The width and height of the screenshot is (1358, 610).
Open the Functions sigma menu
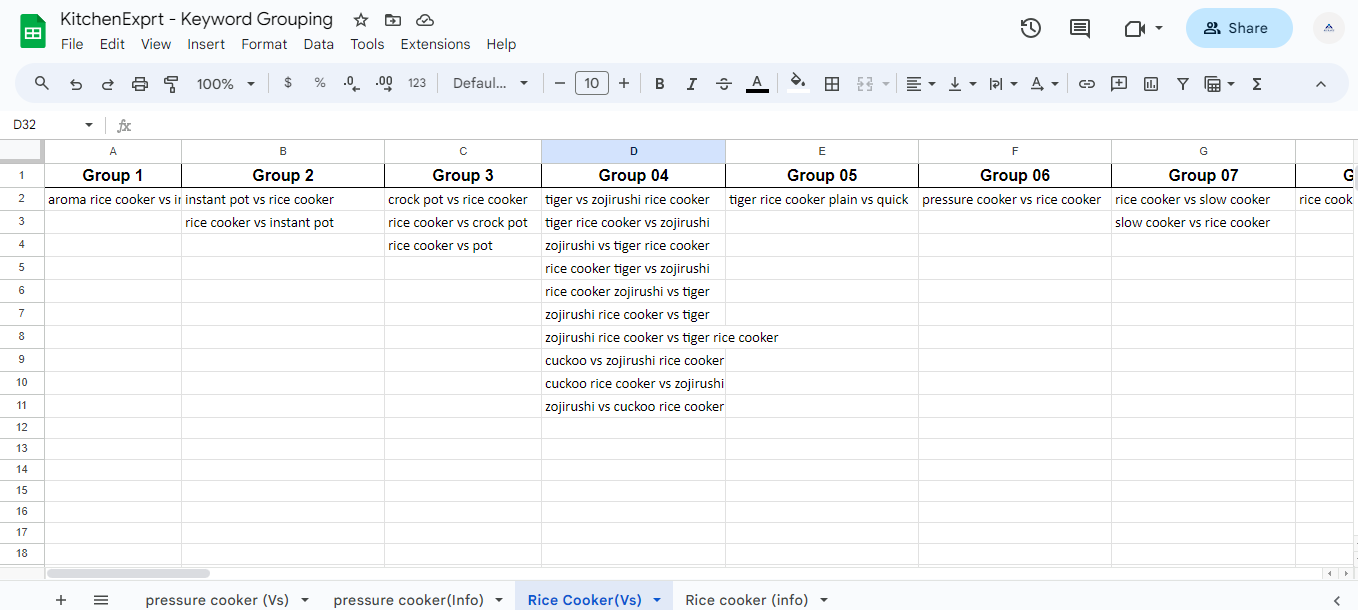coord(1257,84)
